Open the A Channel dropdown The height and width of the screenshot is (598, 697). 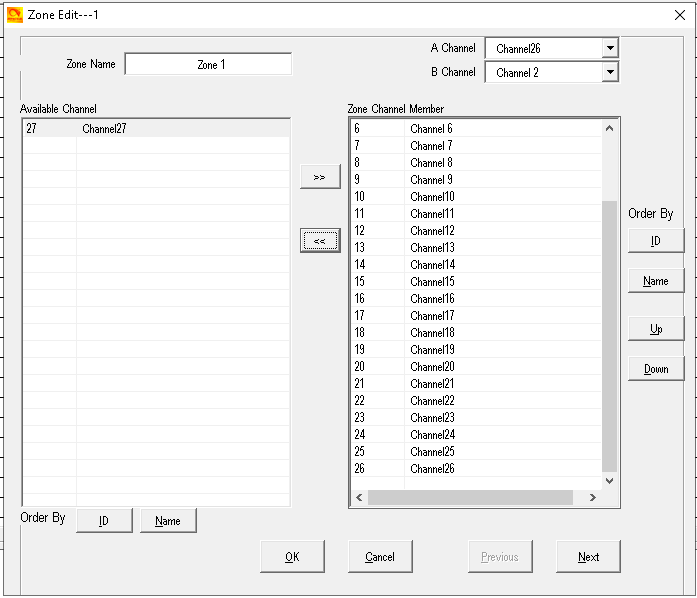click(610, 48)
